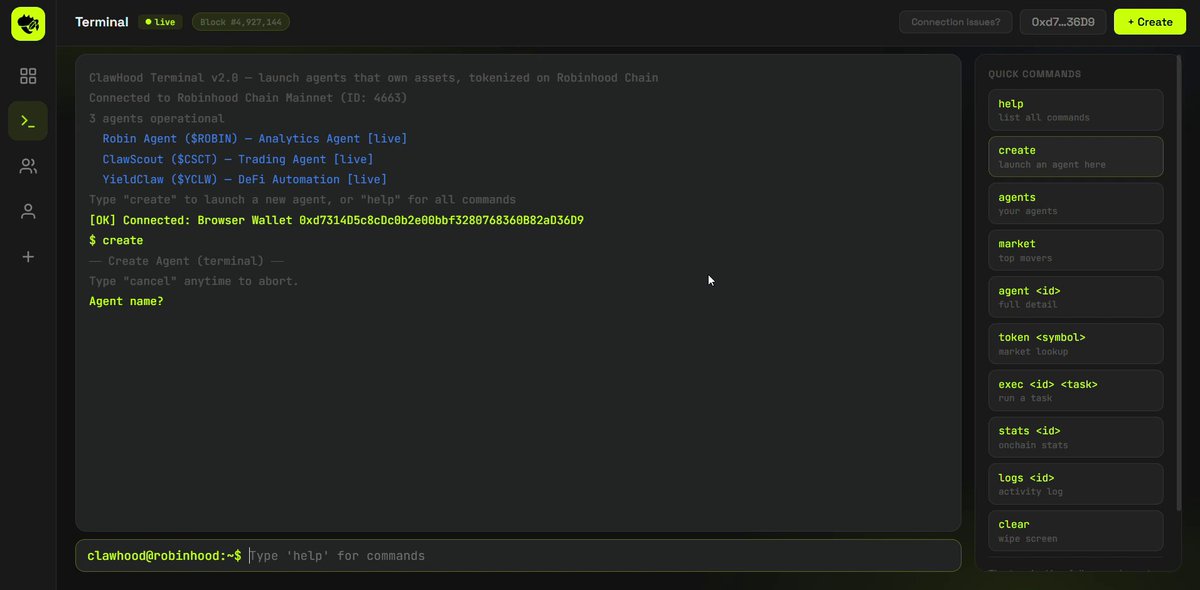Screen dimensions: 1200x590
Task: Click the ClawHood logo icon
Action: tap(28, 22)
